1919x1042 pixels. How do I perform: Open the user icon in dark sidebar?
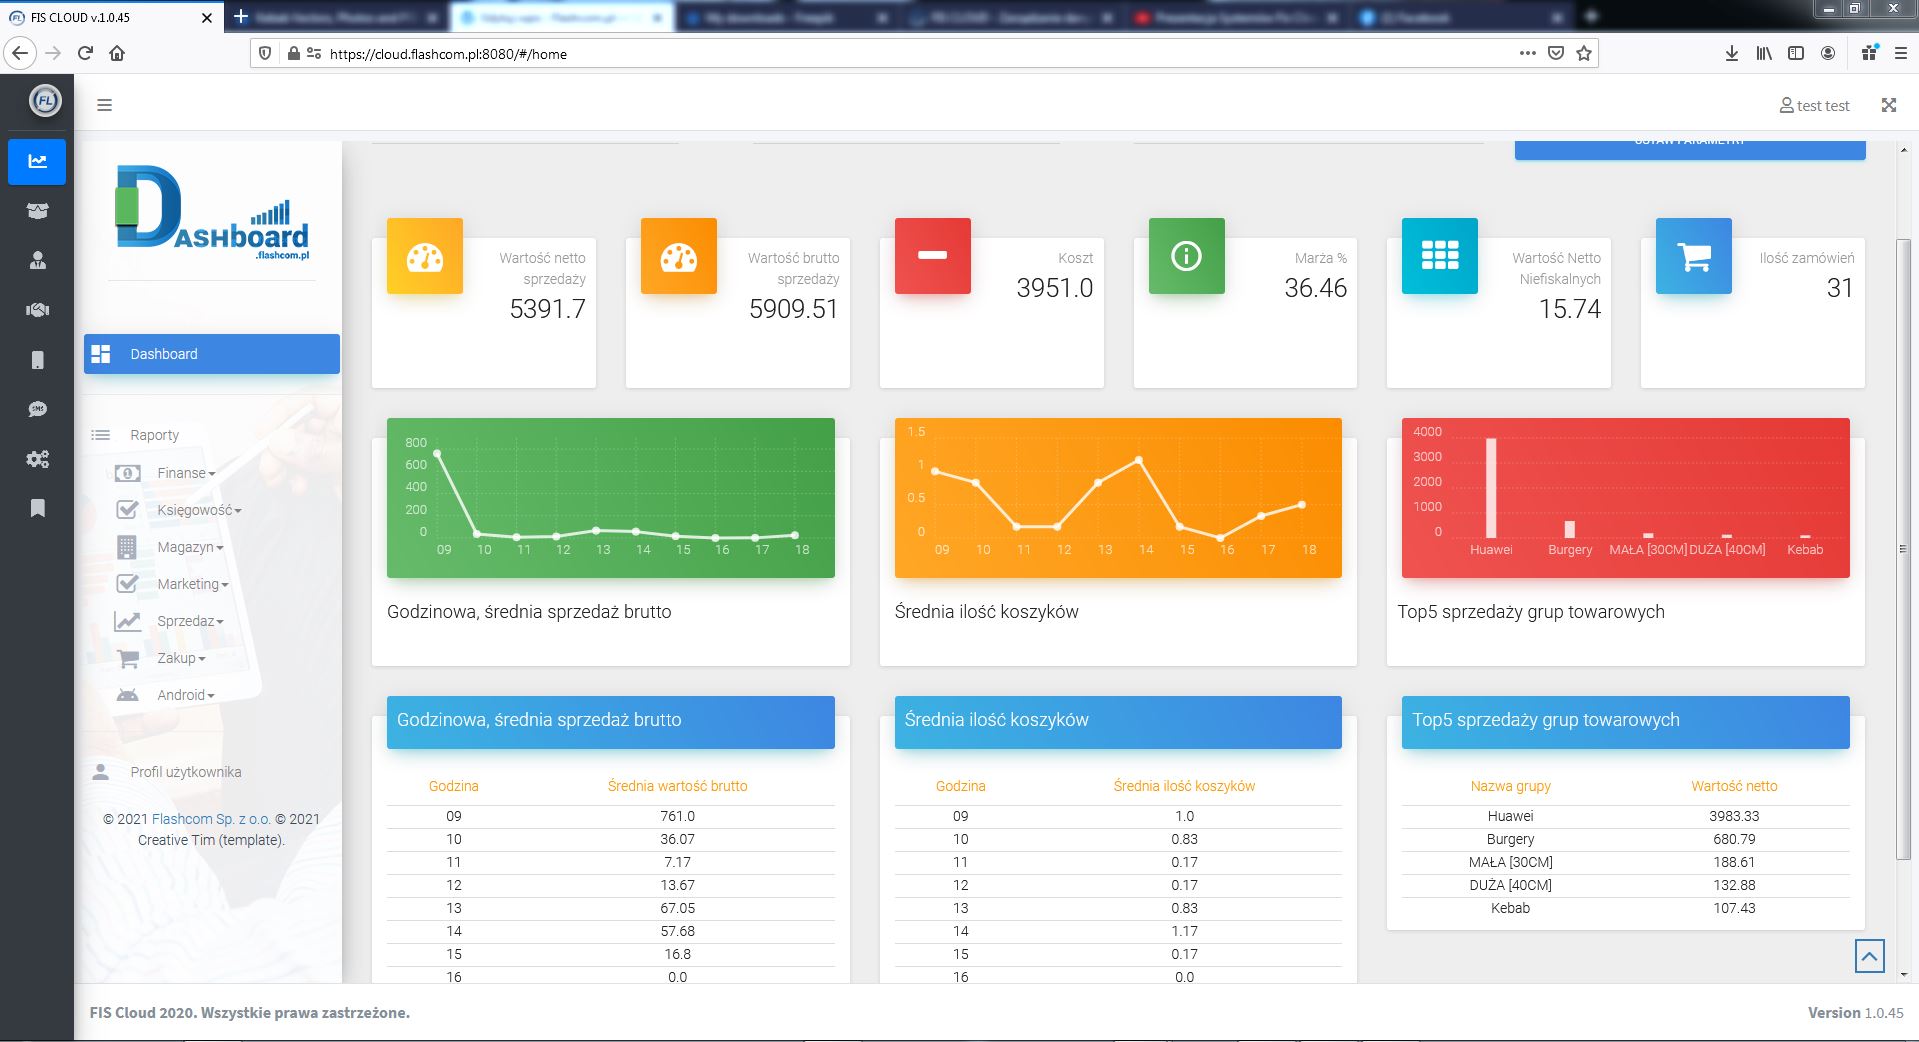[x=37, y=261]
